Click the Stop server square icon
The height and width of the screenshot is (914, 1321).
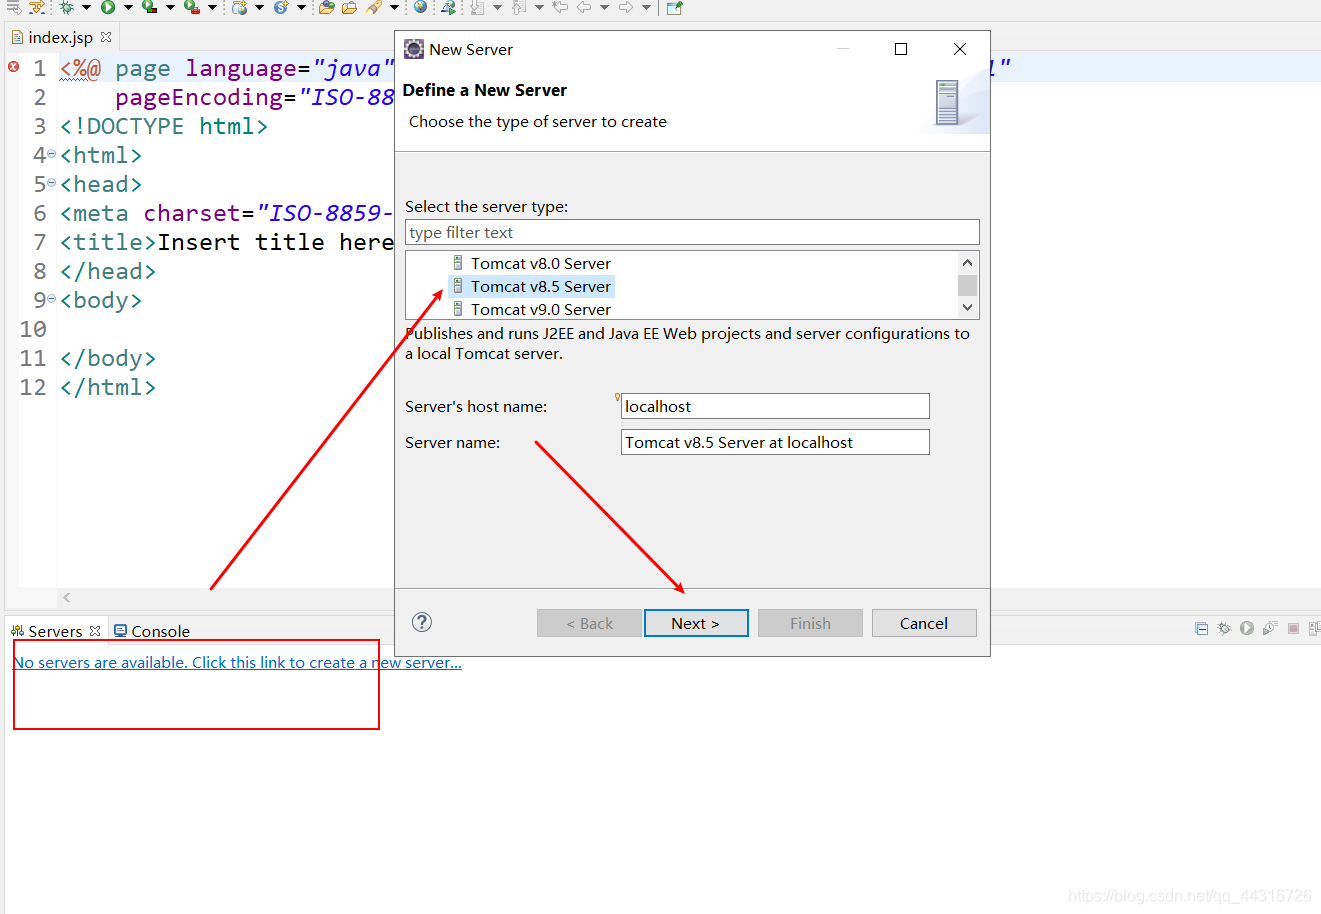point(1293,628)
